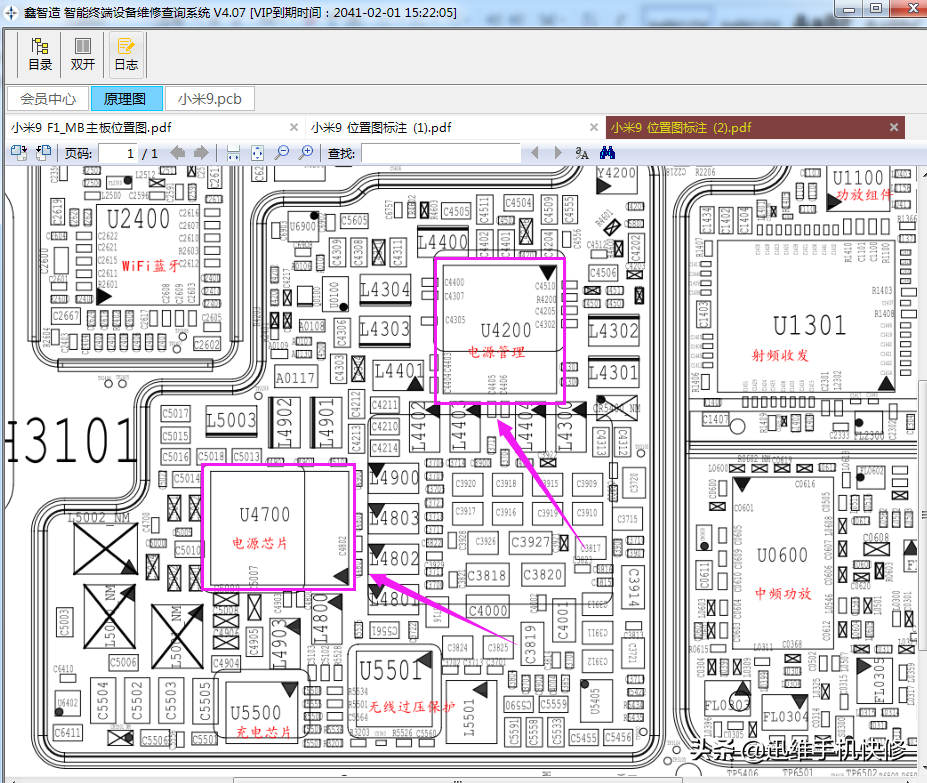
Task: Select the 原理图 tab
Action: tap(127, 99)
